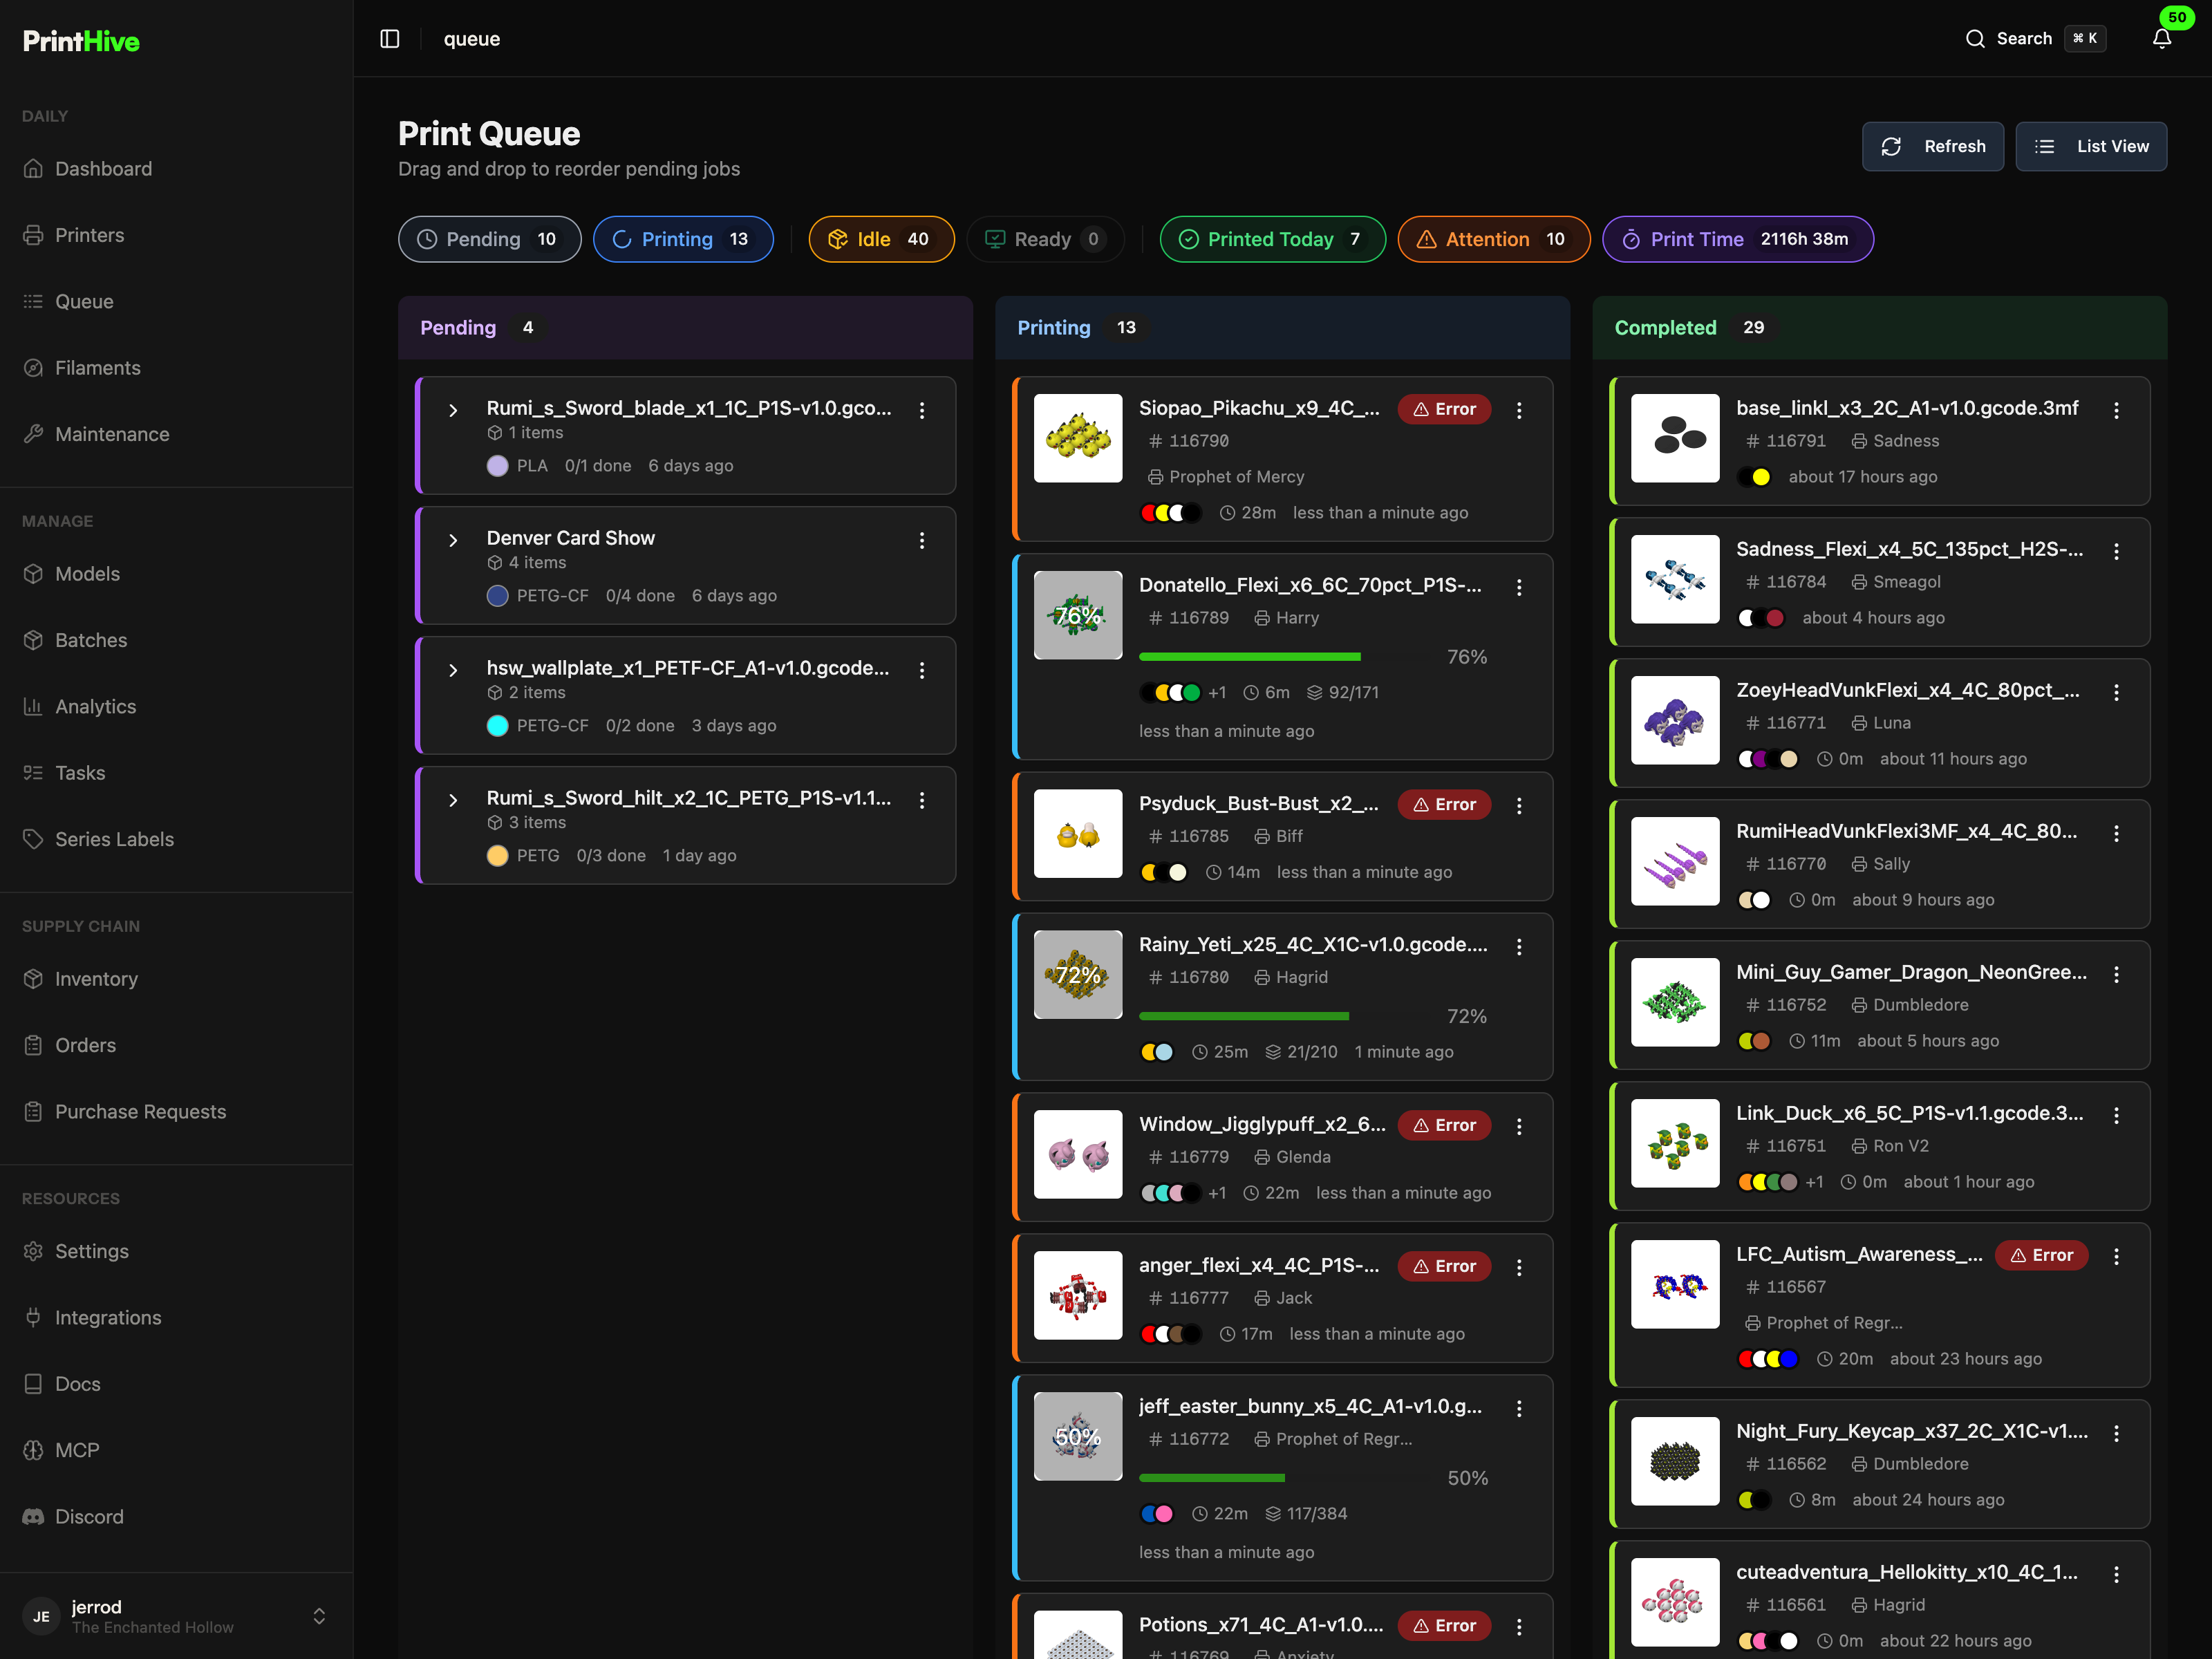The width and height of the screenshot is (2212, 1659).
Task: Filter queue by Printing status chip
Action: 683,239
